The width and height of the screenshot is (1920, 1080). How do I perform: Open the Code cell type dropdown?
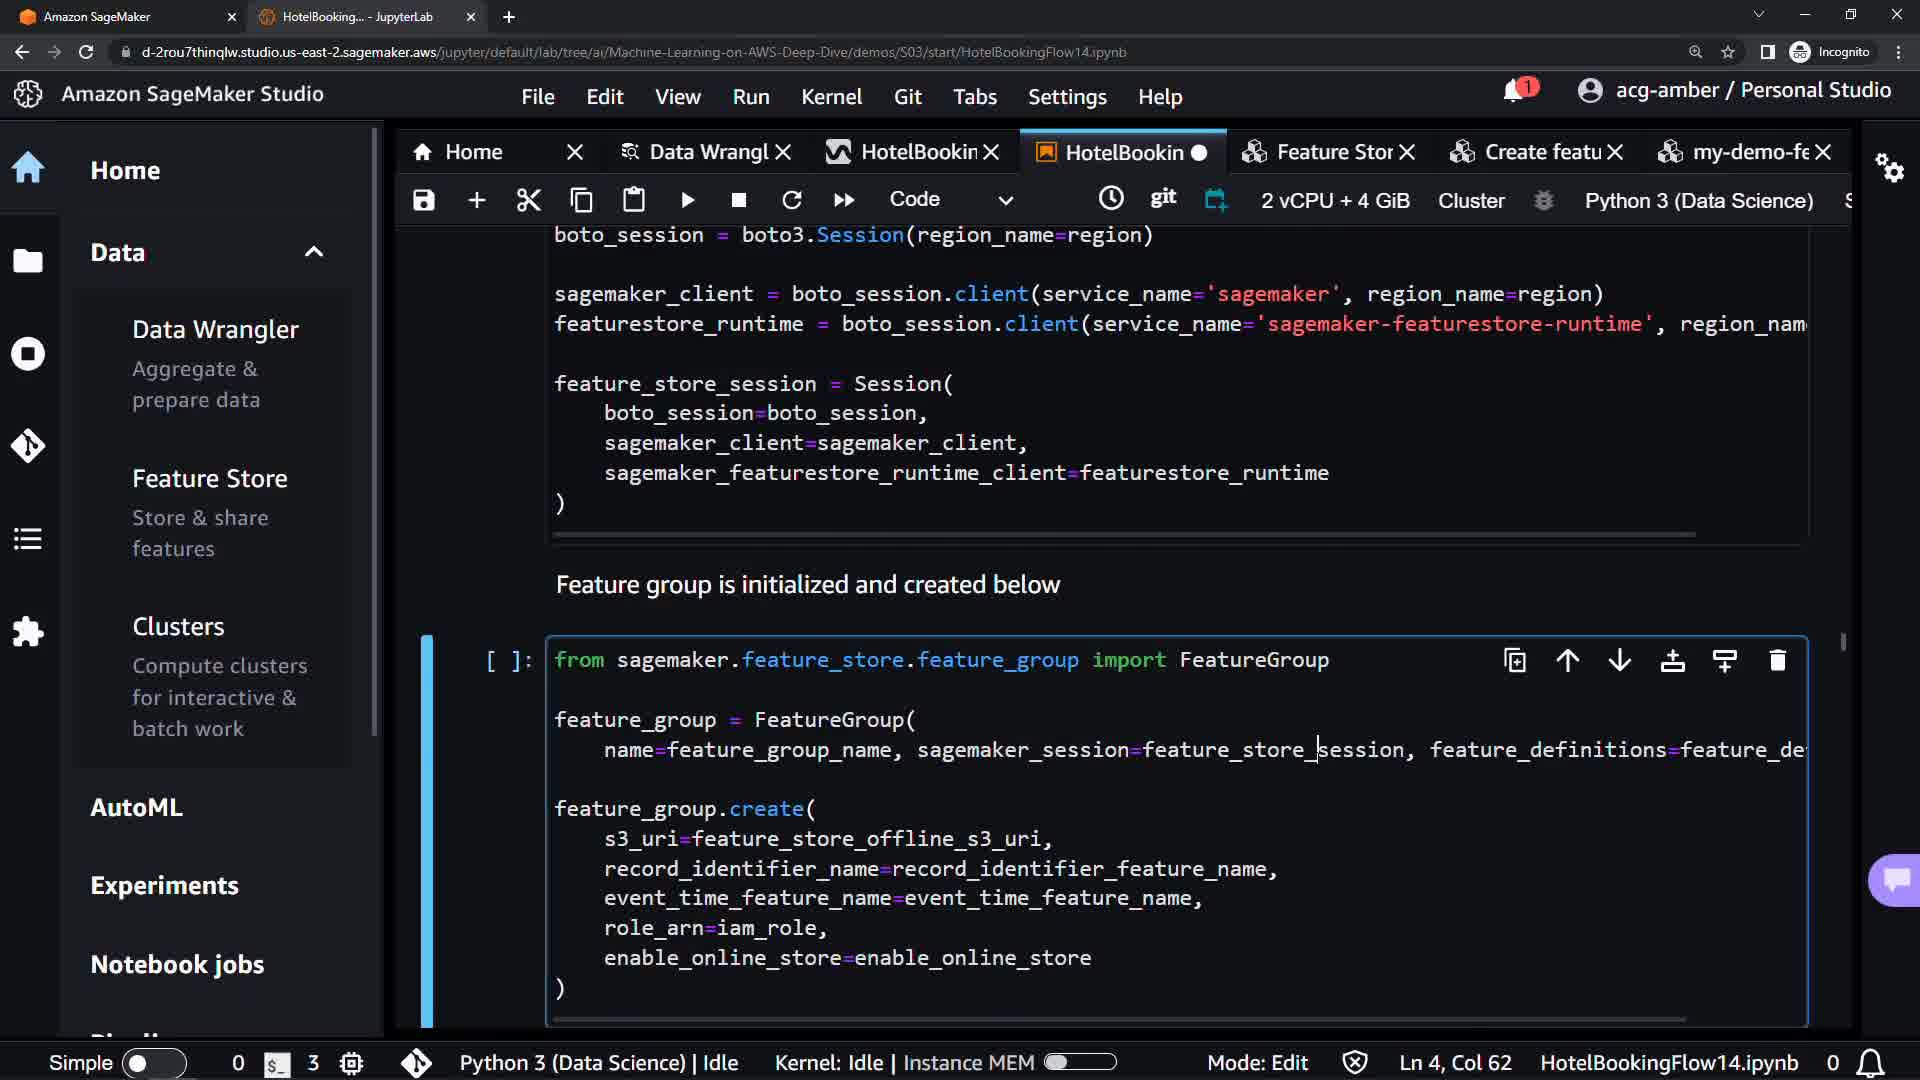[950, 200]
